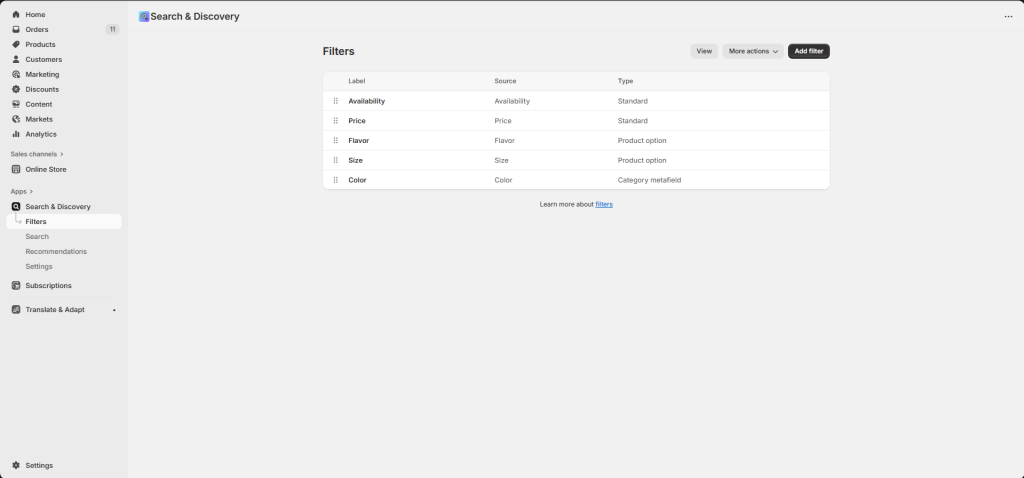Click the Products tag icon
Image resolution: width=1024 pixels, height=478 pixels.
pyautogui.click(x=16, y=45)
